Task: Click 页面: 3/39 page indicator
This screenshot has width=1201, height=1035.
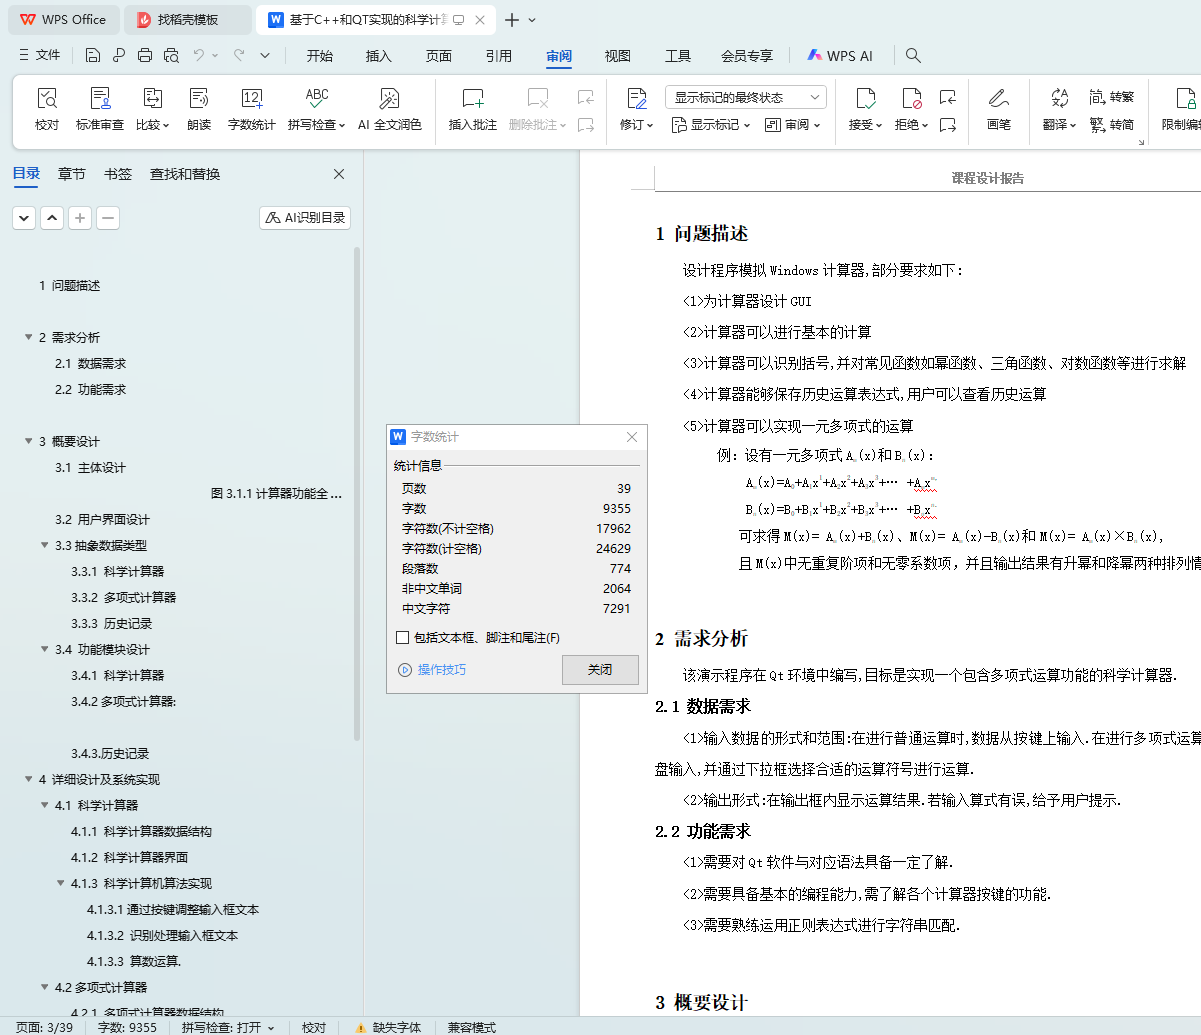Action: [x=44, y=1027]
